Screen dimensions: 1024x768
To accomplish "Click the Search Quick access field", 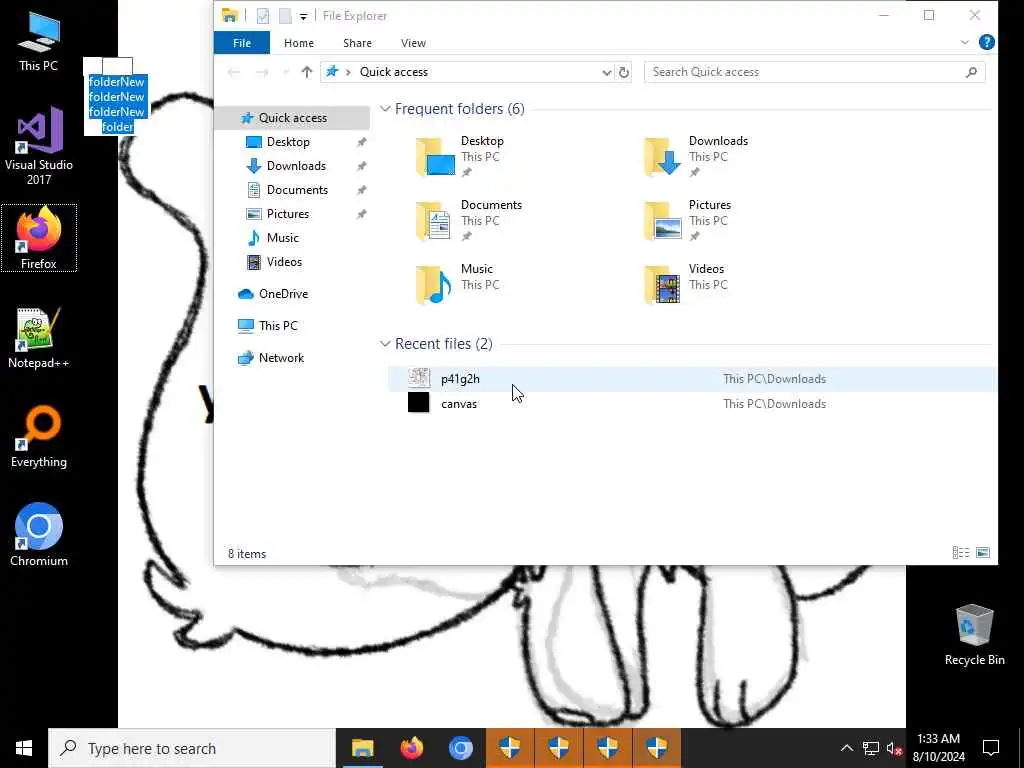I will click(814, 72).
